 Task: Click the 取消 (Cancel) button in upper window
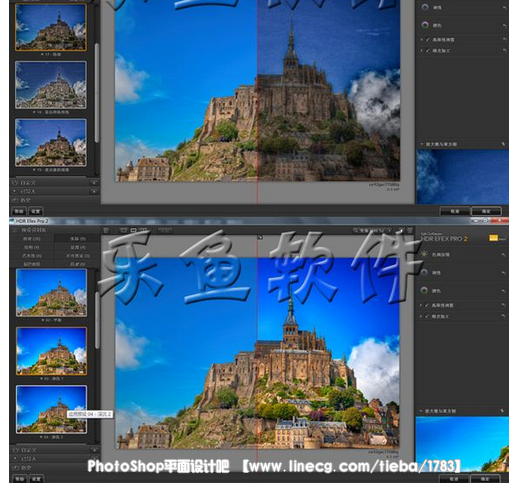(455, 211)
